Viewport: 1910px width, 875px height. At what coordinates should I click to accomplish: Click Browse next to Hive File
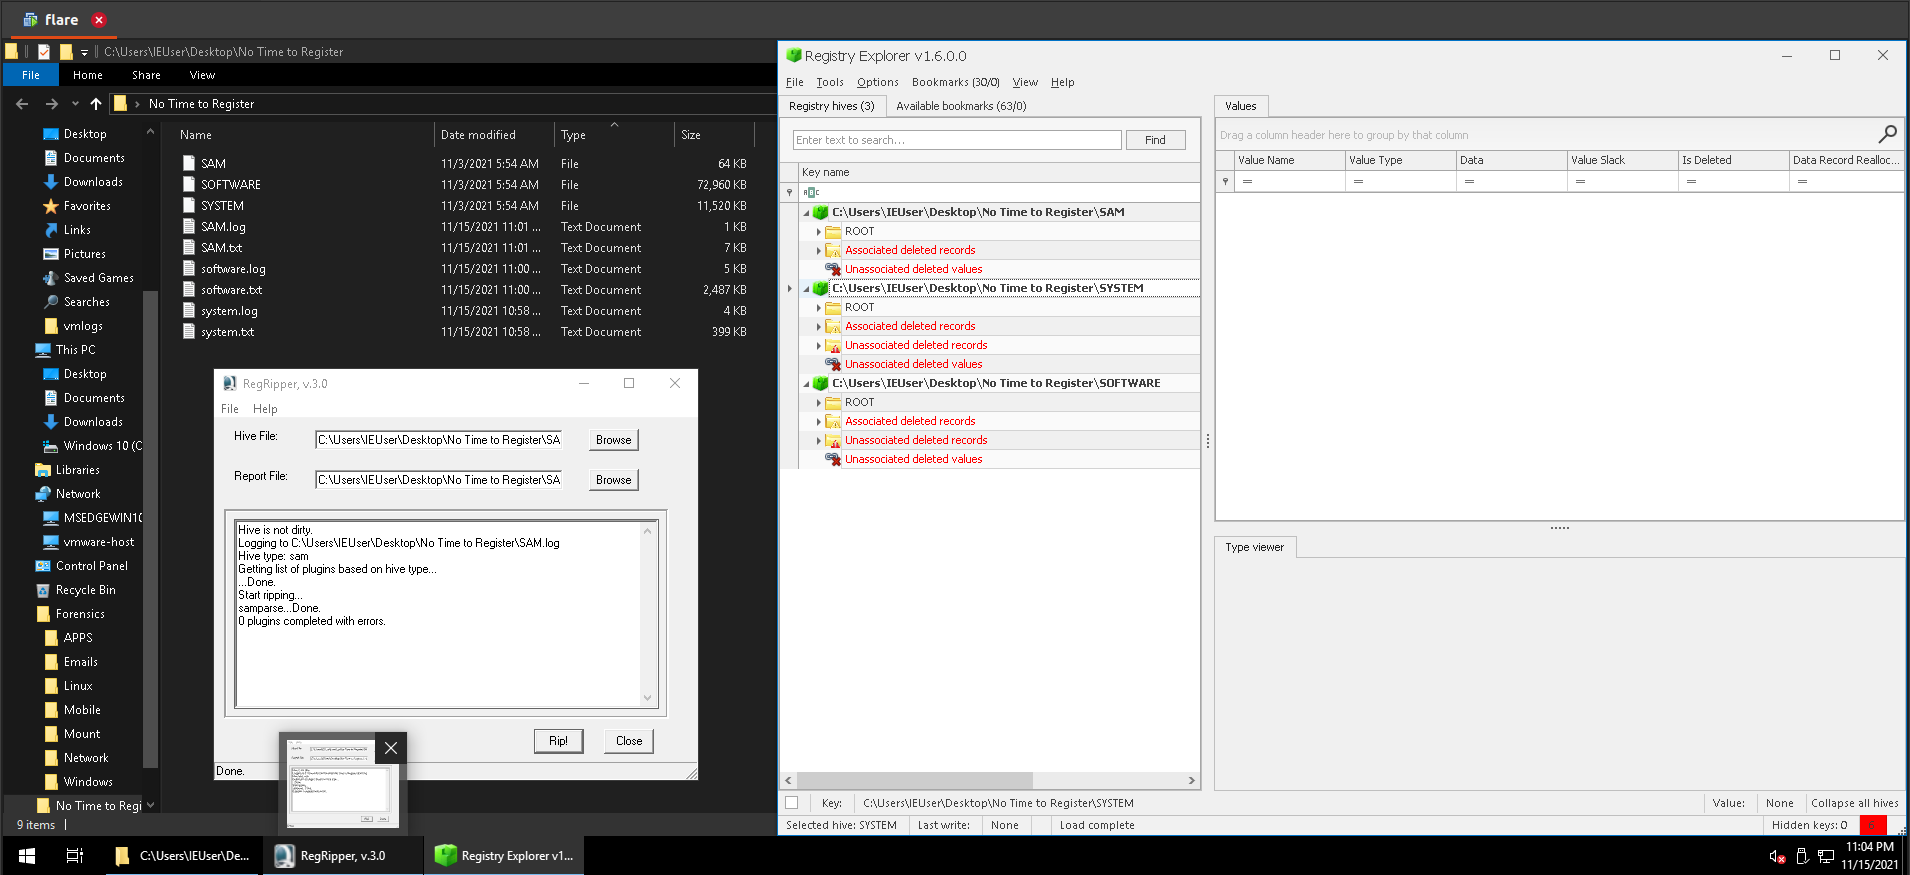point(613,440)
